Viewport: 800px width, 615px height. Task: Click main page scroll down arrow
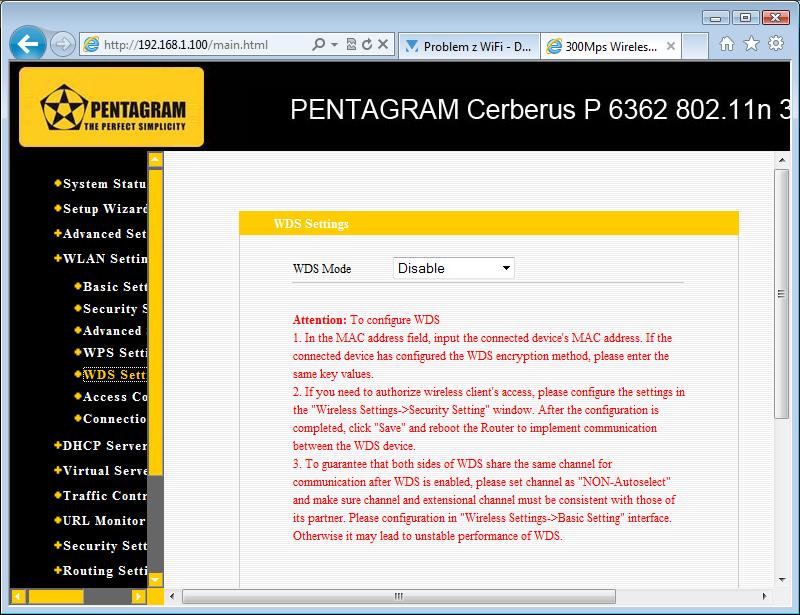[x=782, y=580]
